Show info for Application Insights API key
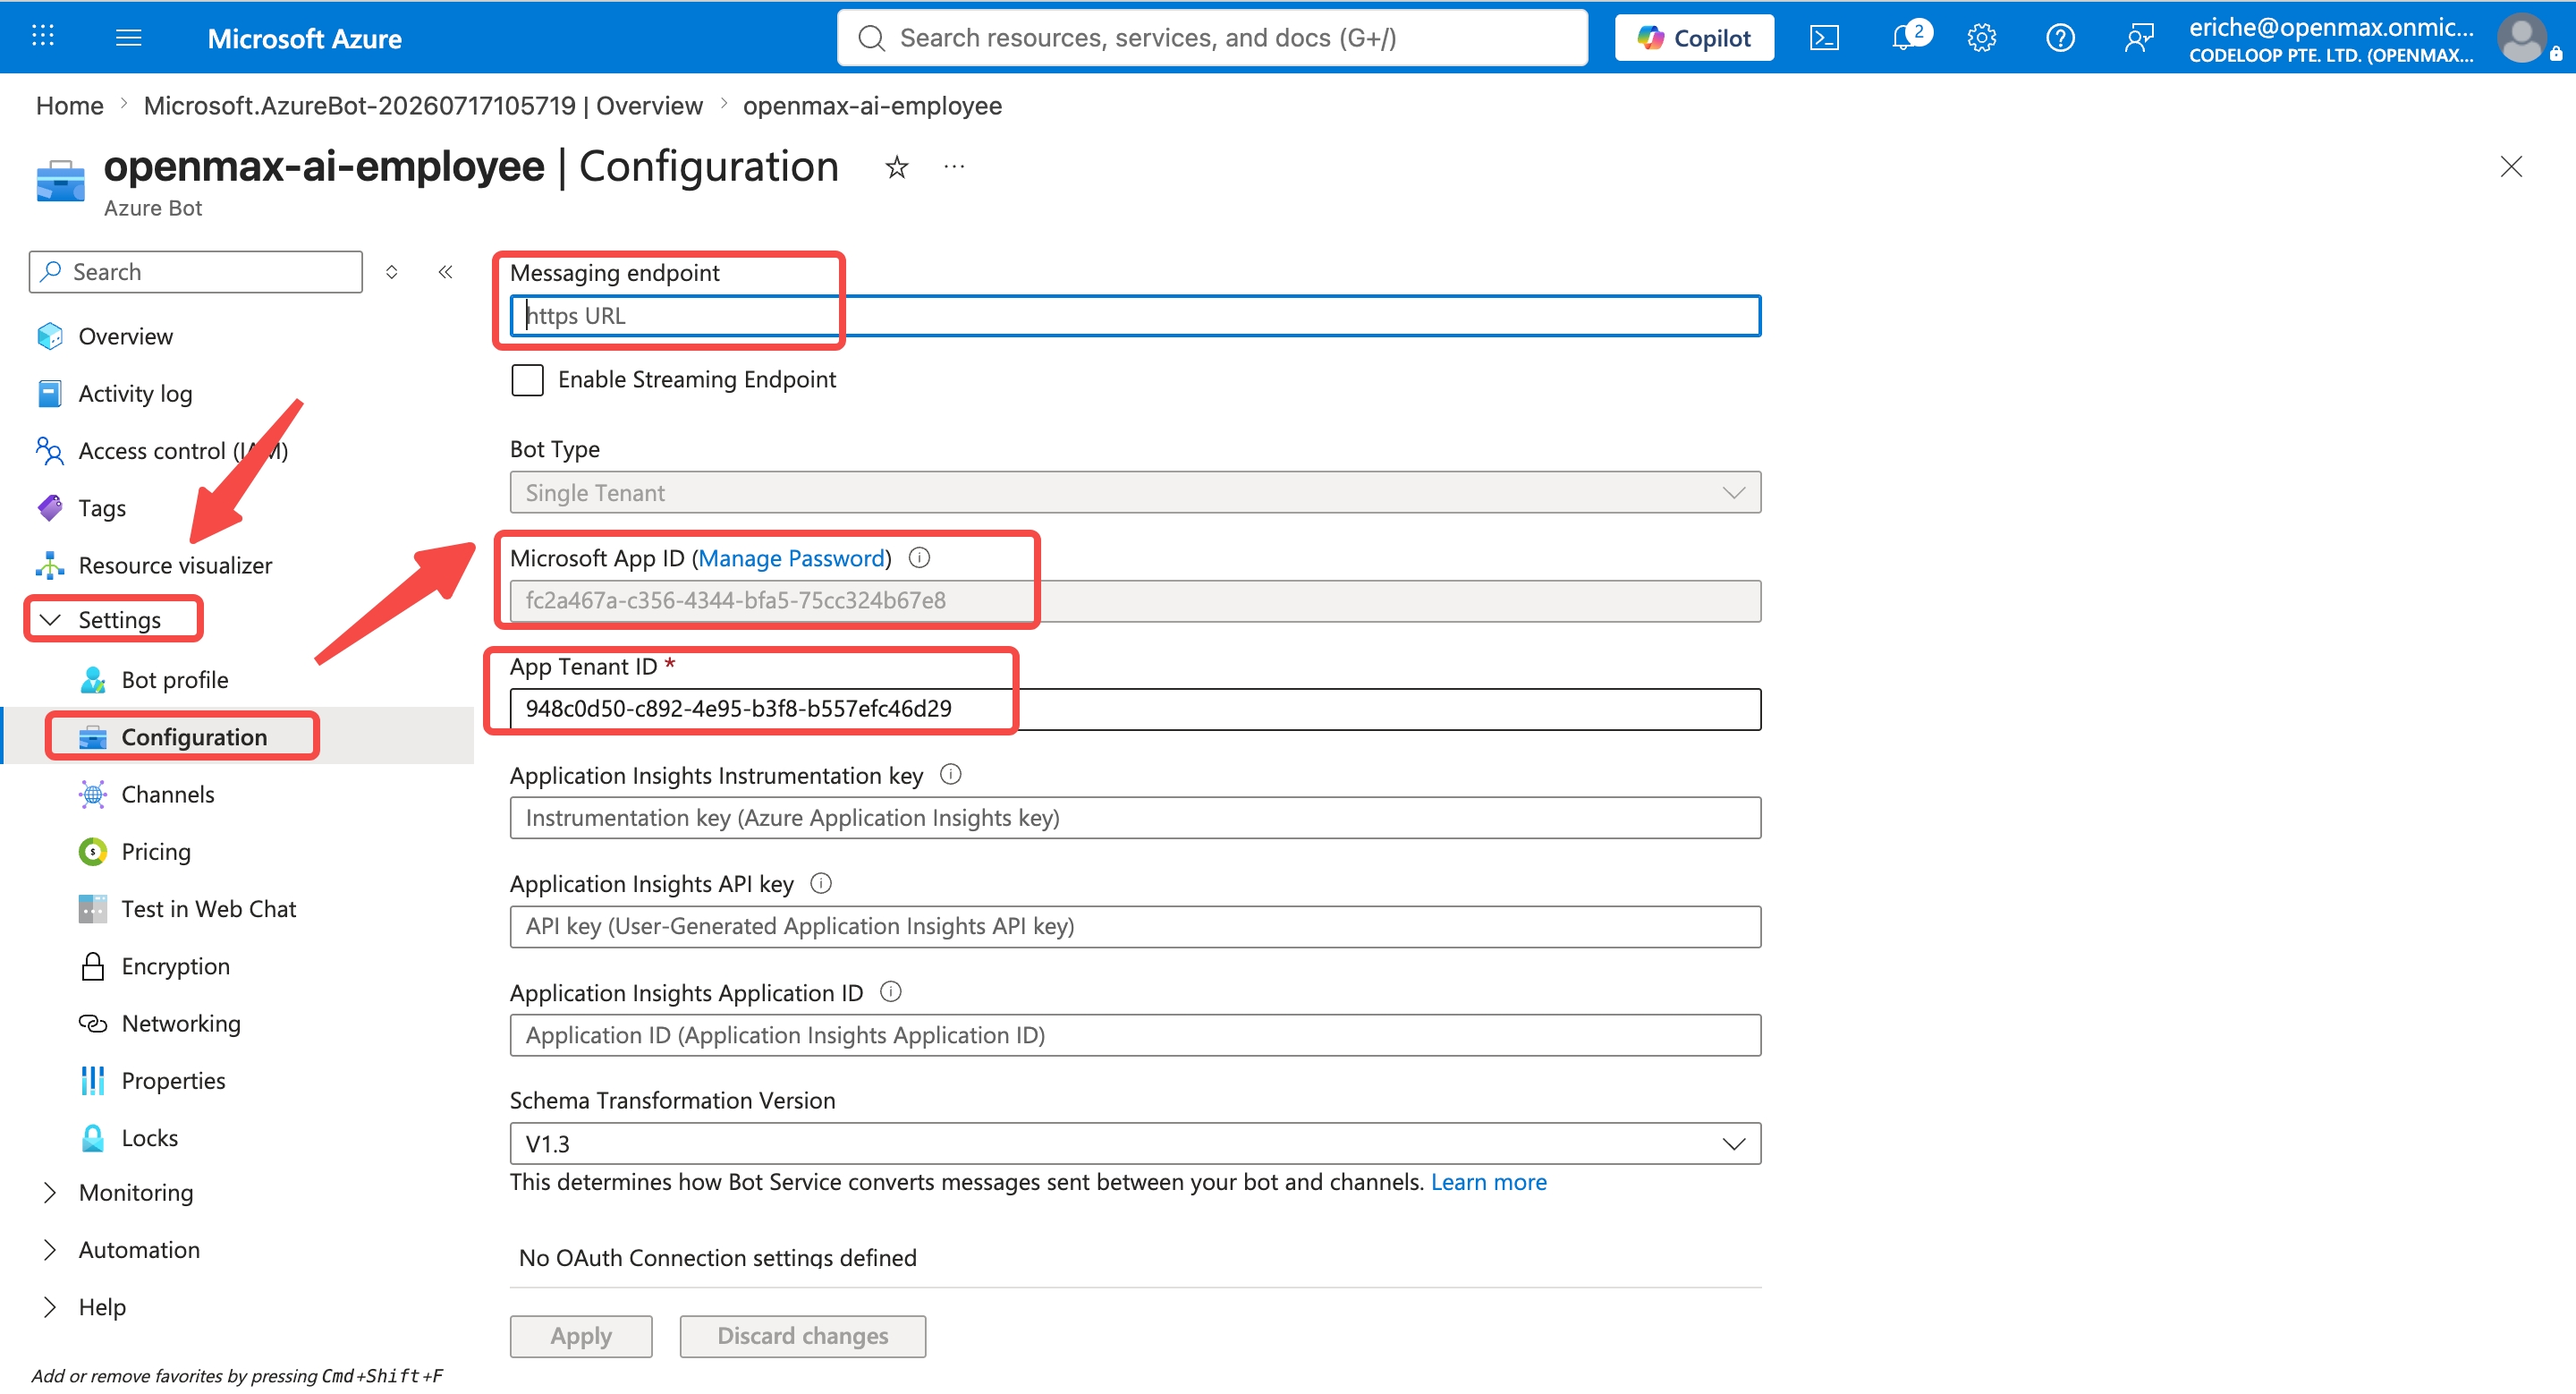The width and height of the screenshot is (2576, 1394). 821,883
